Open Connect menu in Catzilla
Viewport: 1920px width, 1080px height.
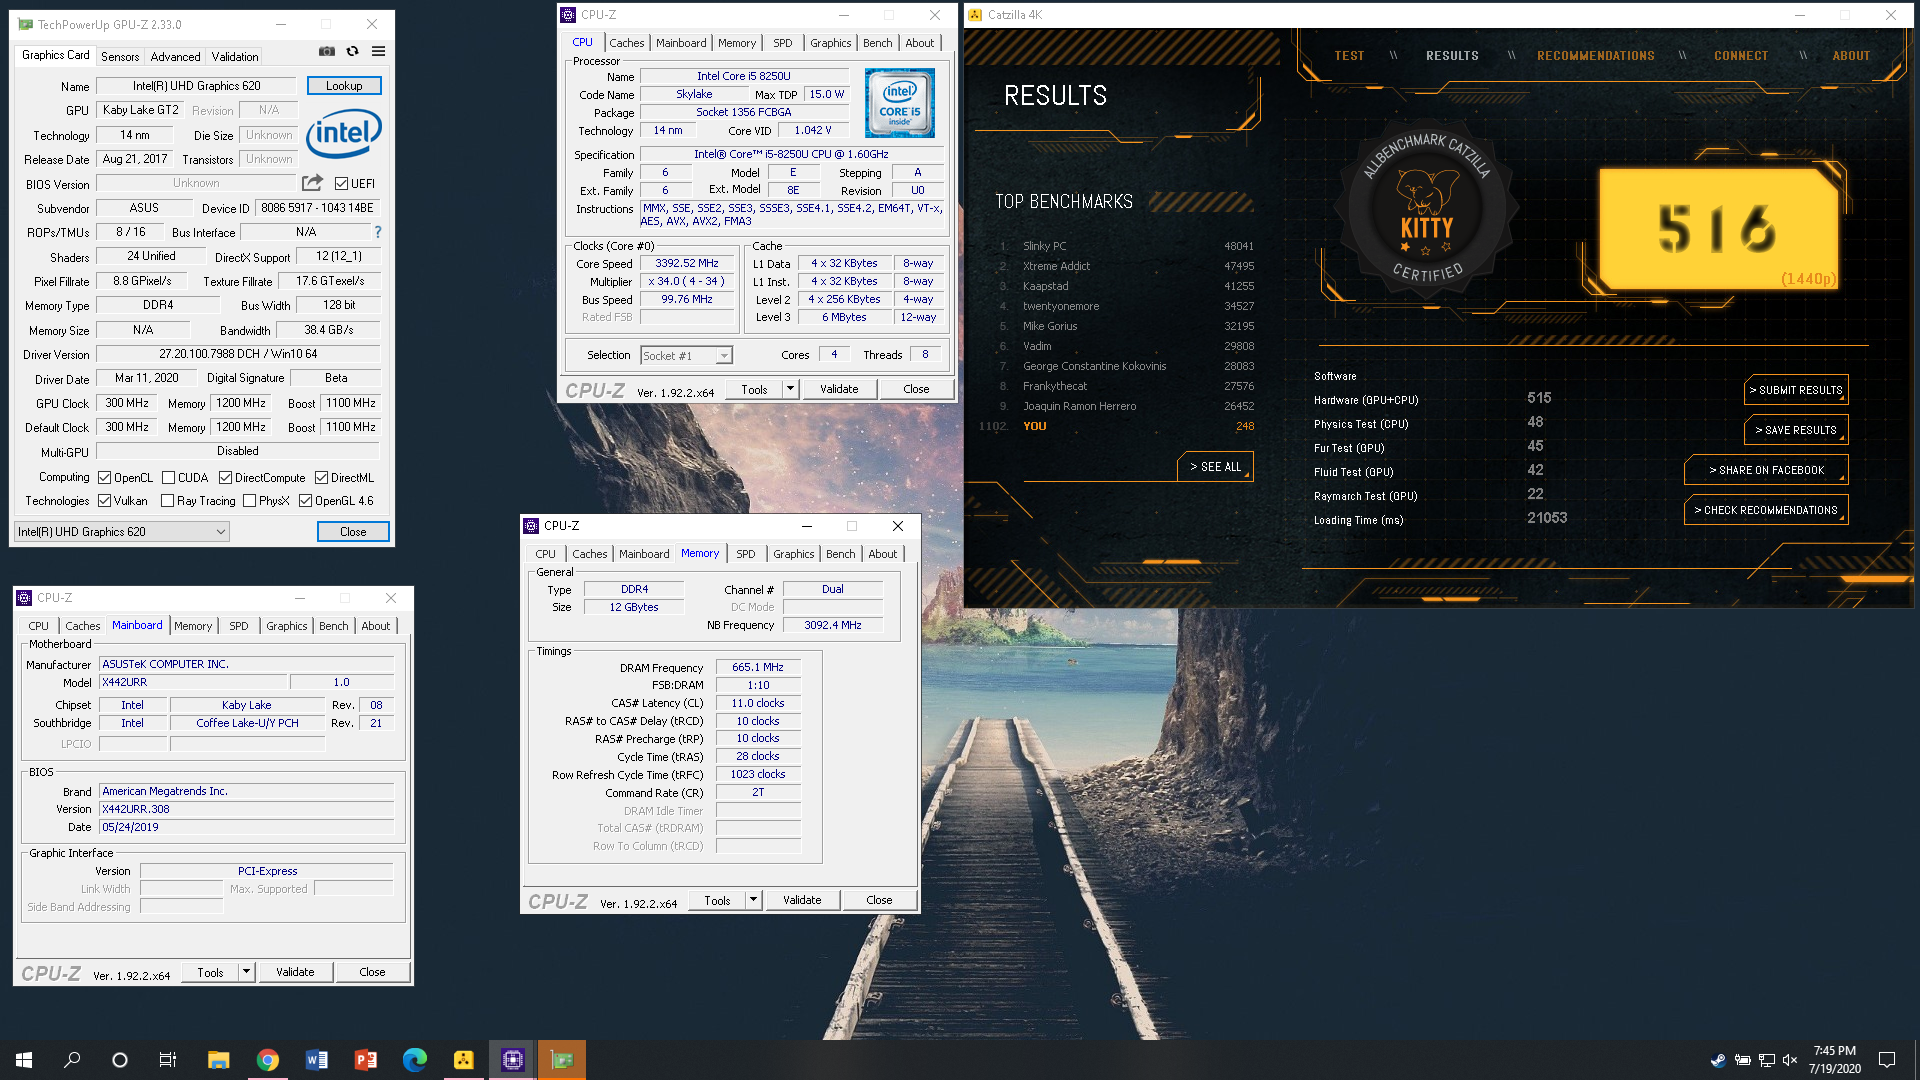pyautogui.click(x=1741, y=56)
